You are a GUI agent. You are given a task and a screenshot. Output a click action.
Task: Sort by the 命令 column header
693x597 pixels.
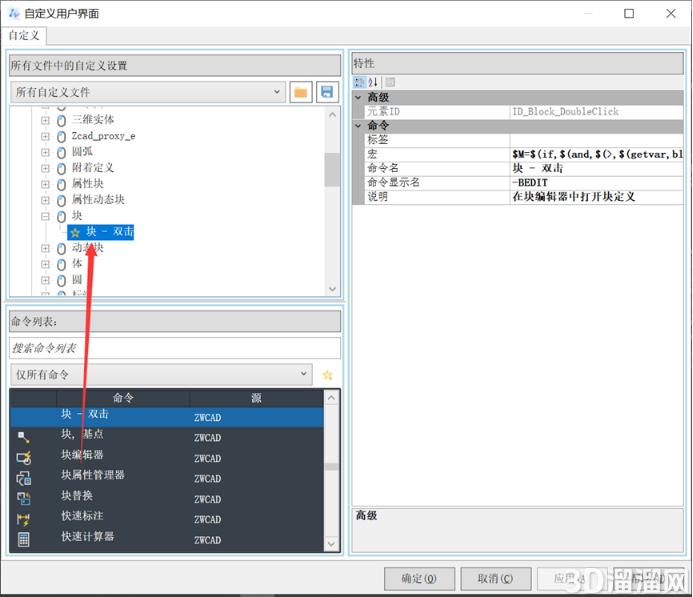[x=123, y=398]
